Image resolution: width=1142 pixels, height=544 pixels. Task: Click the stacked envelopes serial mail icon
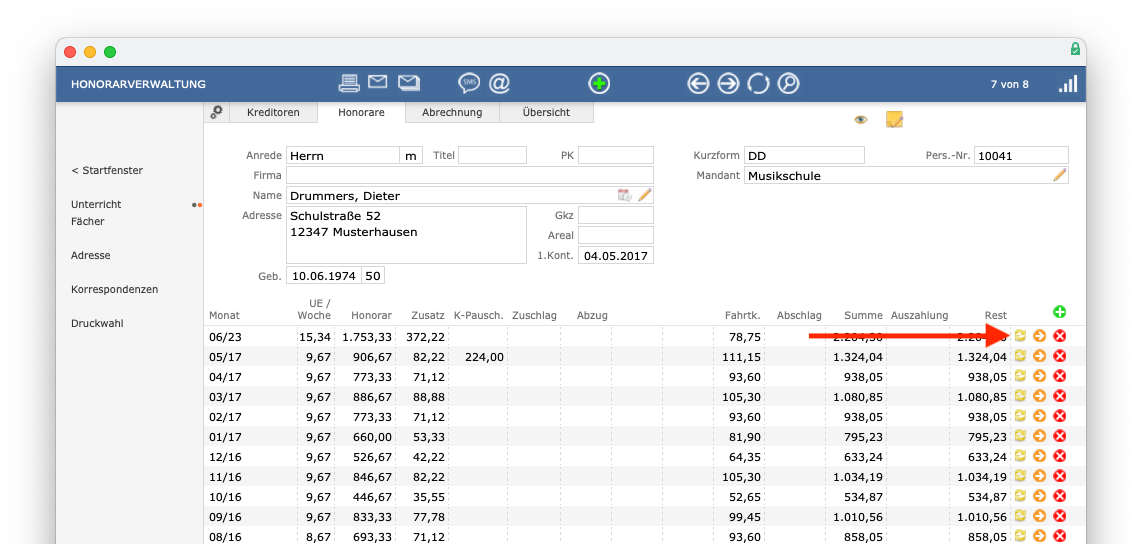coord(409,83)
